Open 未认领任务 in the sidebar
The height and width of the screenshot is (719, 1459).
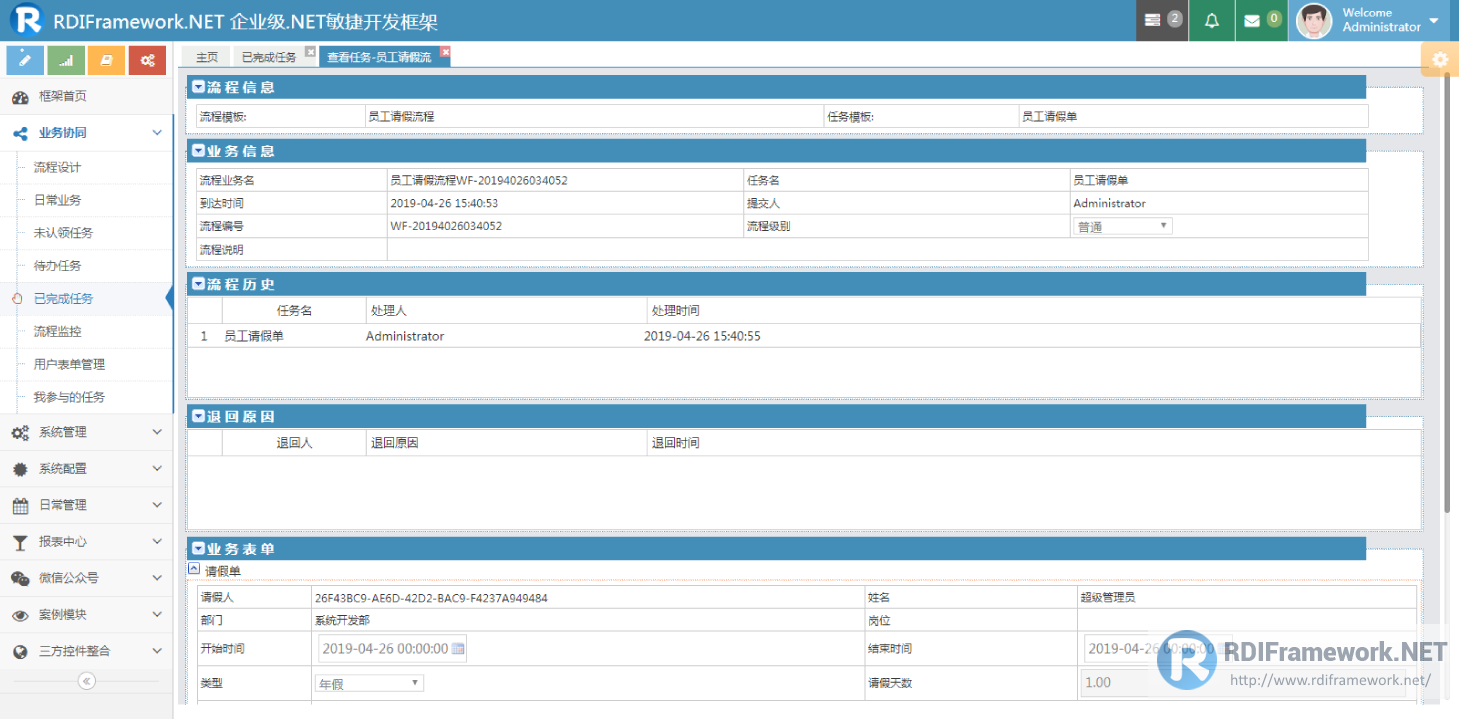click(x=86, y=233)
